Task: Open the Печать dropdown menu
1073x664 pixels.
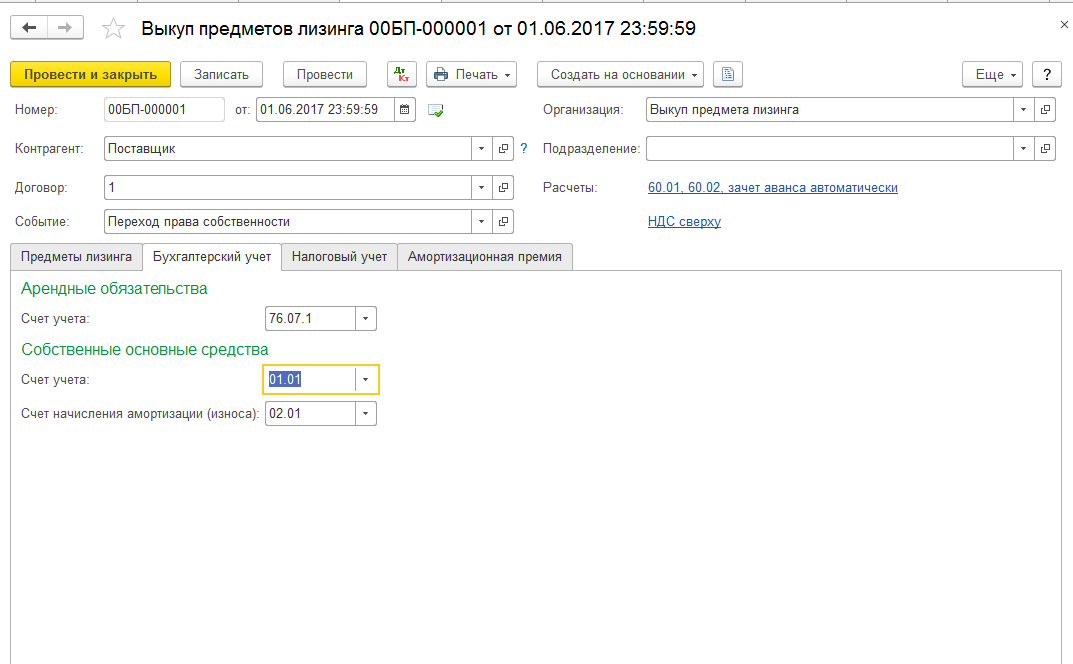Action: point(472,75)
